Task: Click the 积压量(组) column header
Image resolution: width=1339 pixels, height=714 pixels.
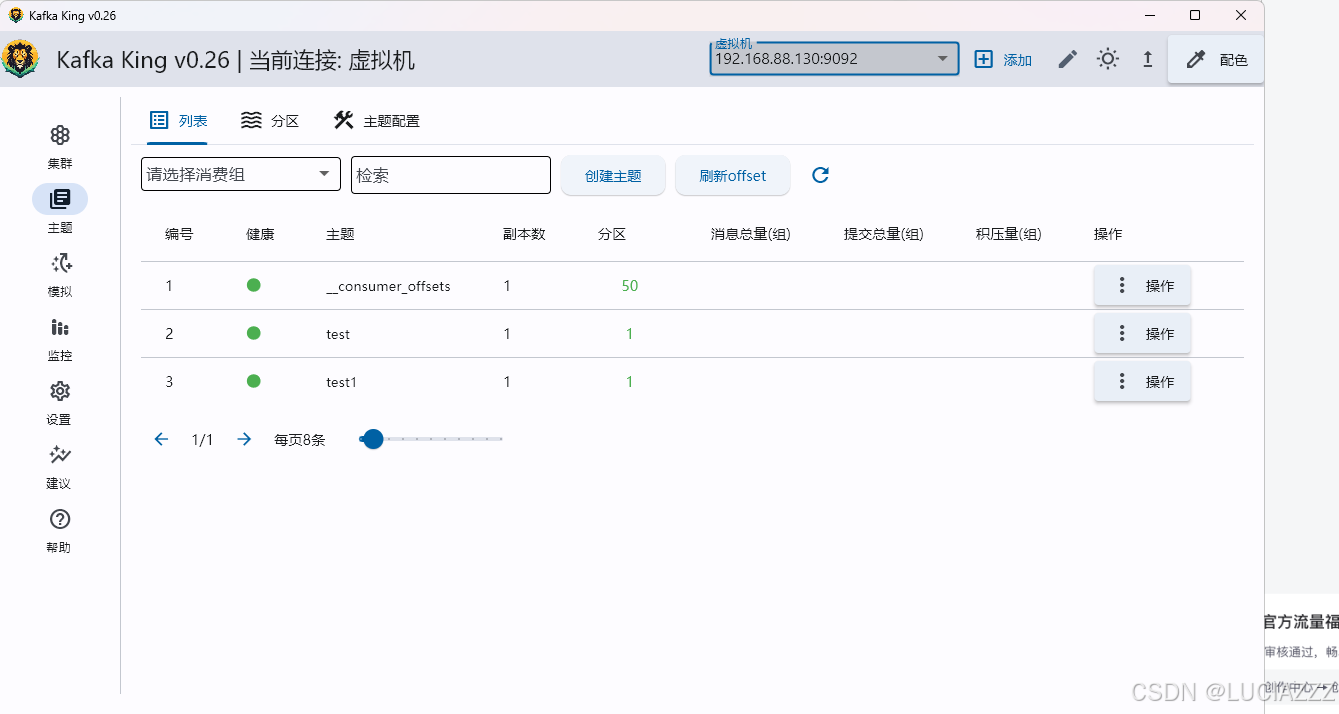Action: 1008,234
